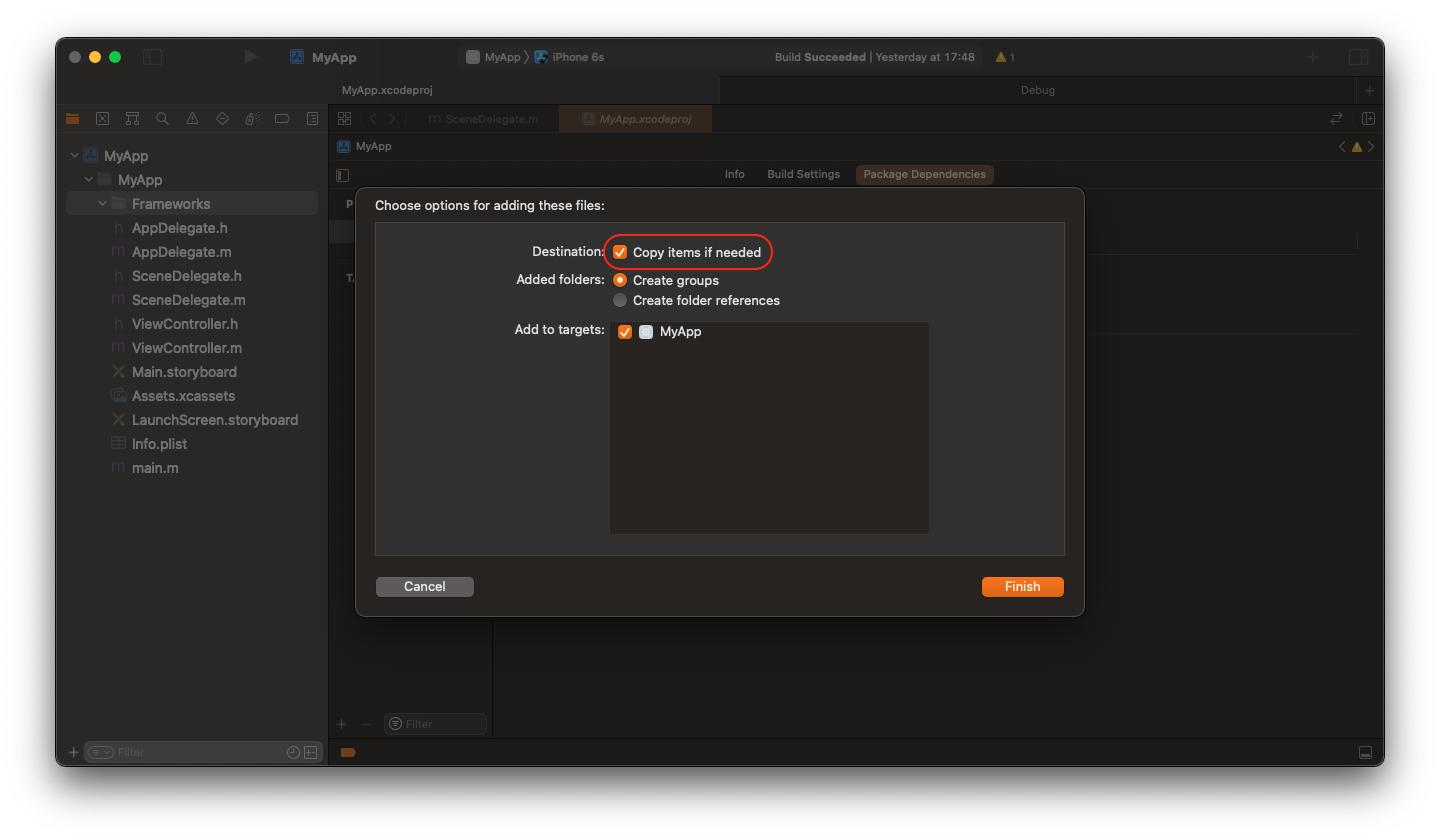Screen dimensions: 1440x840
Task: Show source-control status files filter
Action: pyautogui.click(x=311, y=752)
